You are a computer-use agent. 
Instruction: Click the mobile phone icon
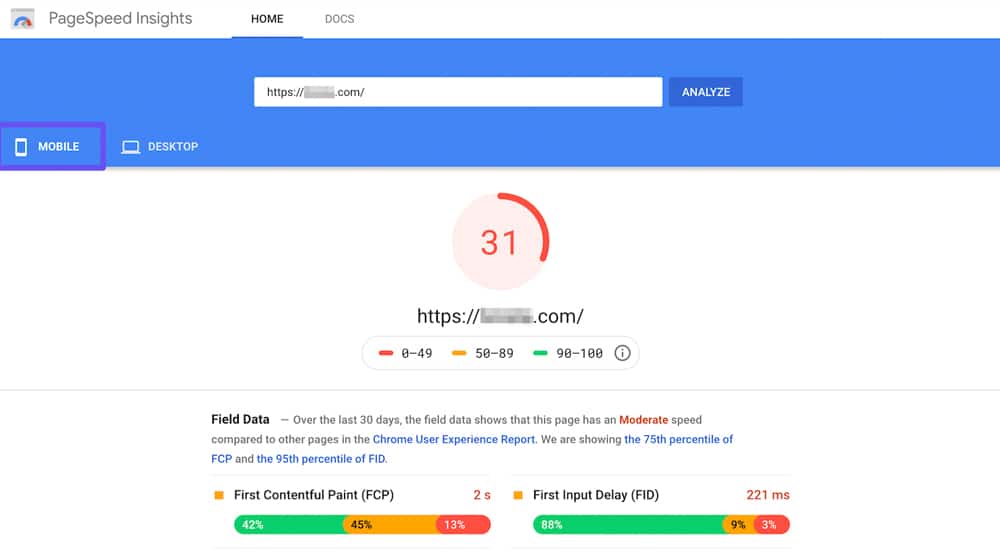[x=21, y=147]
